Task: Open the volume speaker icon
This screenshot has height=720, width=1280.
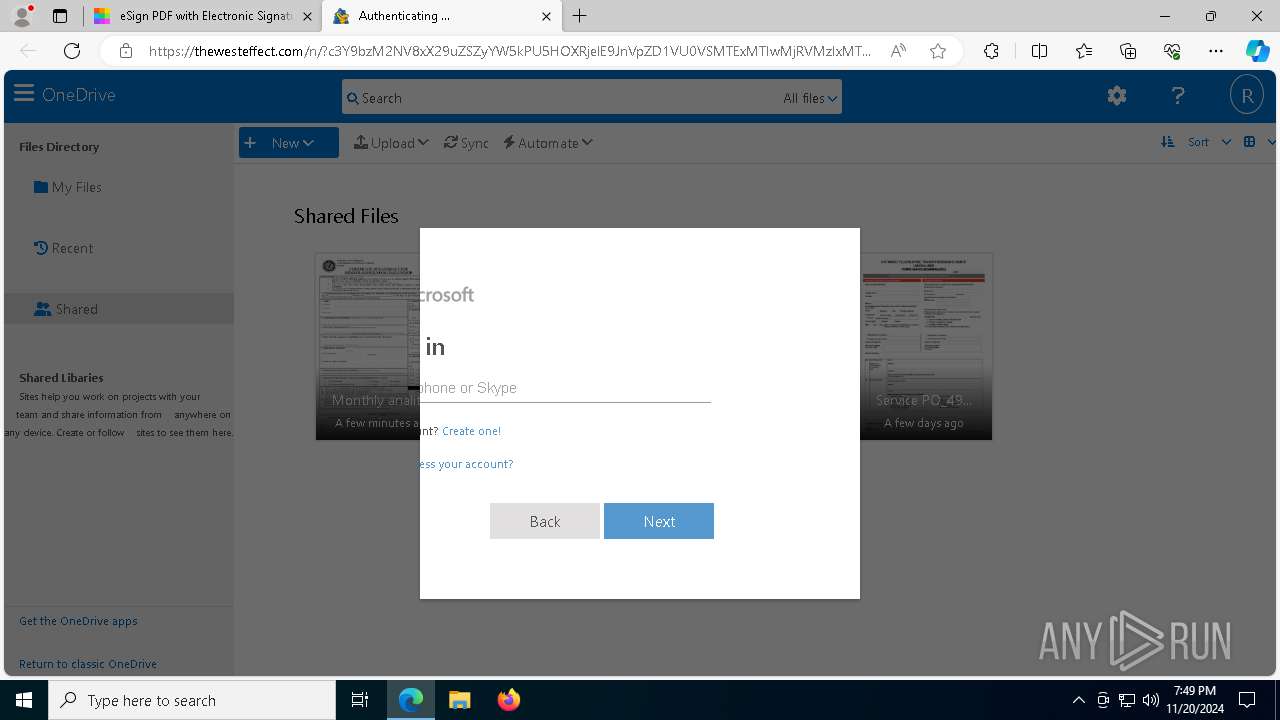Action: click(1151, 700)
